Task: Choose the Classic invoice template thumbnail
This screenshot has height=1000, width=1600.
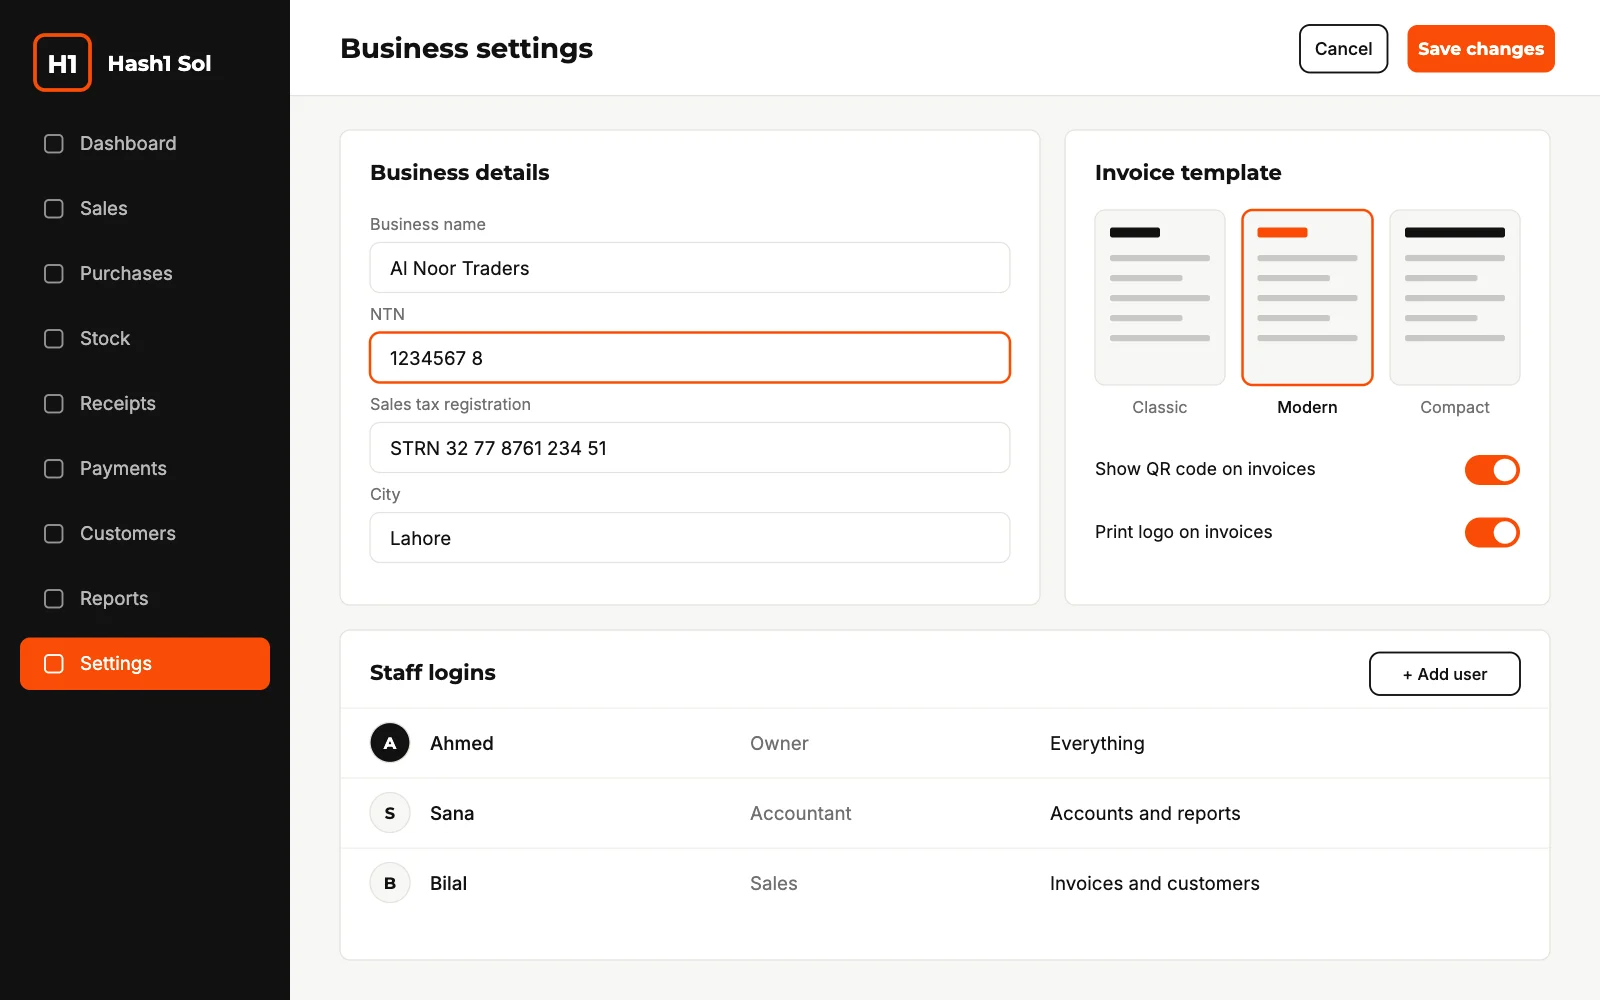Action: coord(1160,297)
